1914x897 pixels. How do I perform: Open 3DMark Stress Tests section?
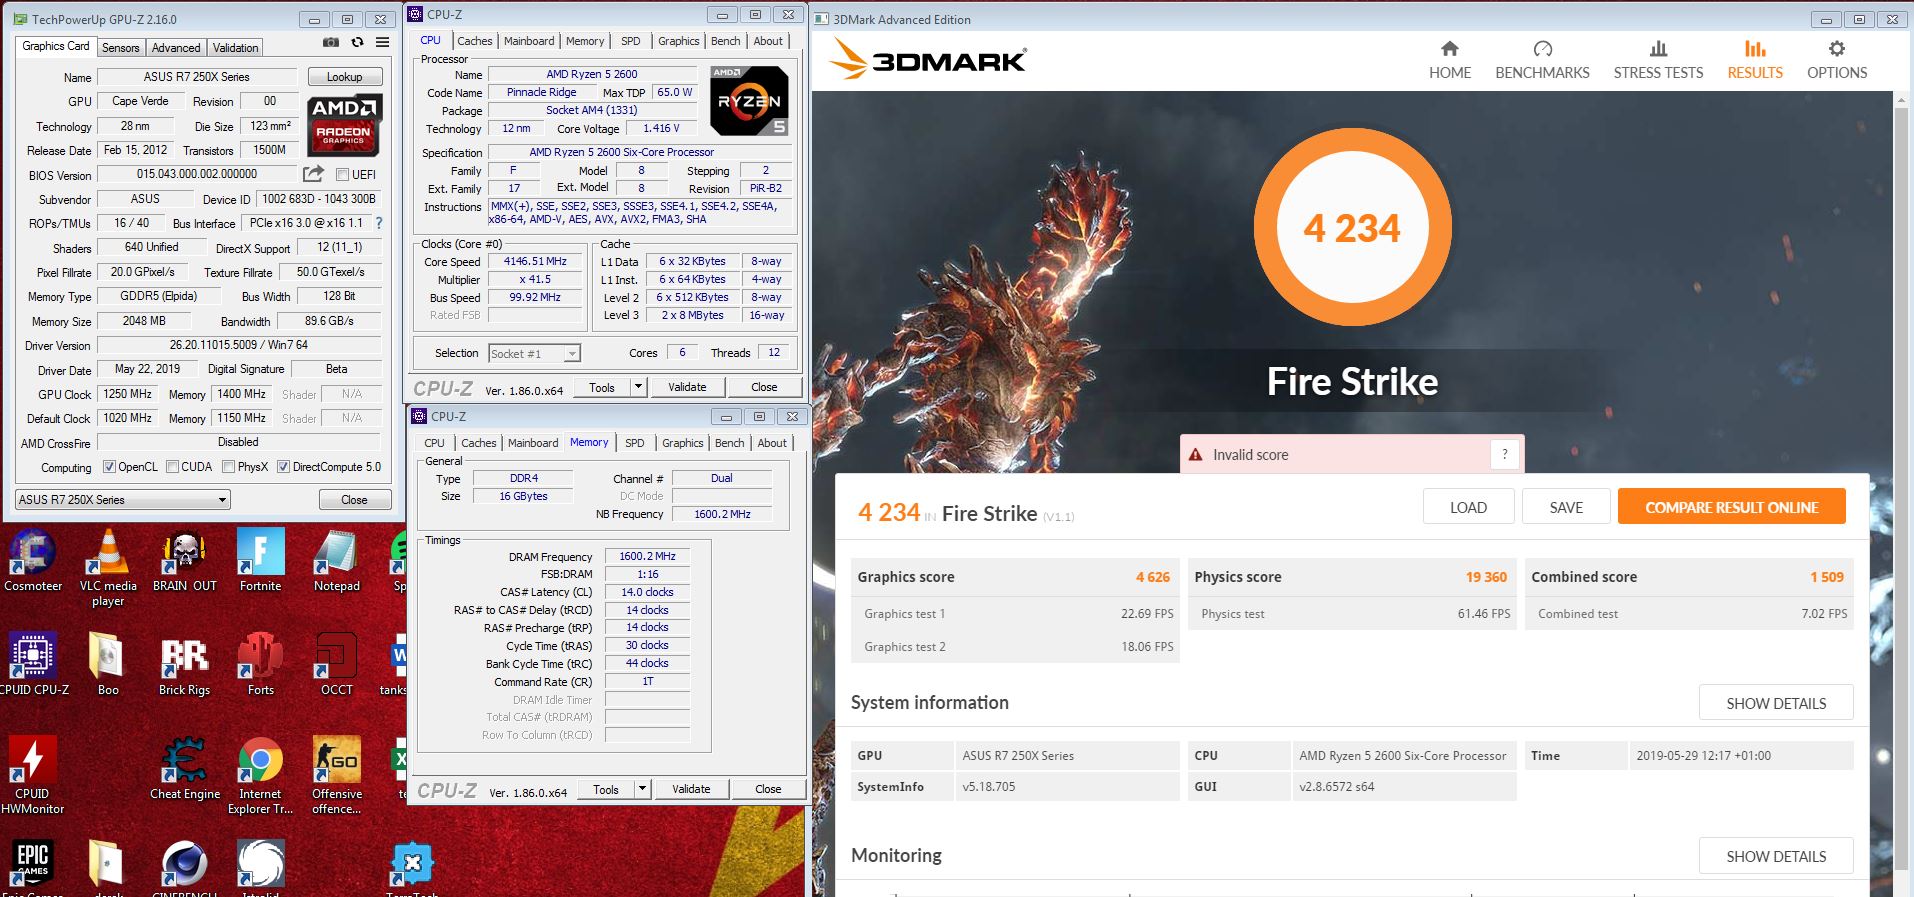click(x=1658, y=60)
